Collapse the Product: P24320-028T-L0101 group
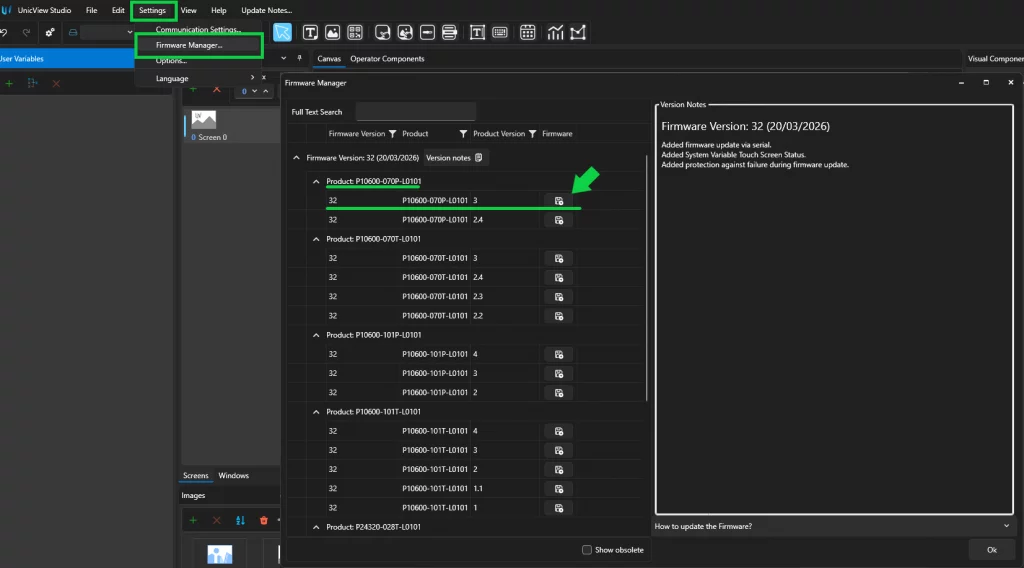This screenshot has height=568, width=1024. tap(316, 527)
